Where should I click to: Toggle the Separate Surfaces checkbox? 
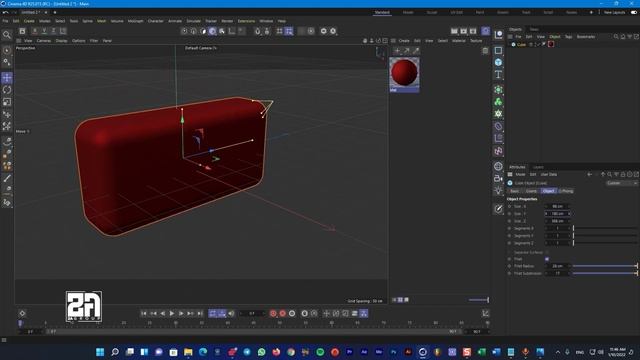tap(547, 252)
